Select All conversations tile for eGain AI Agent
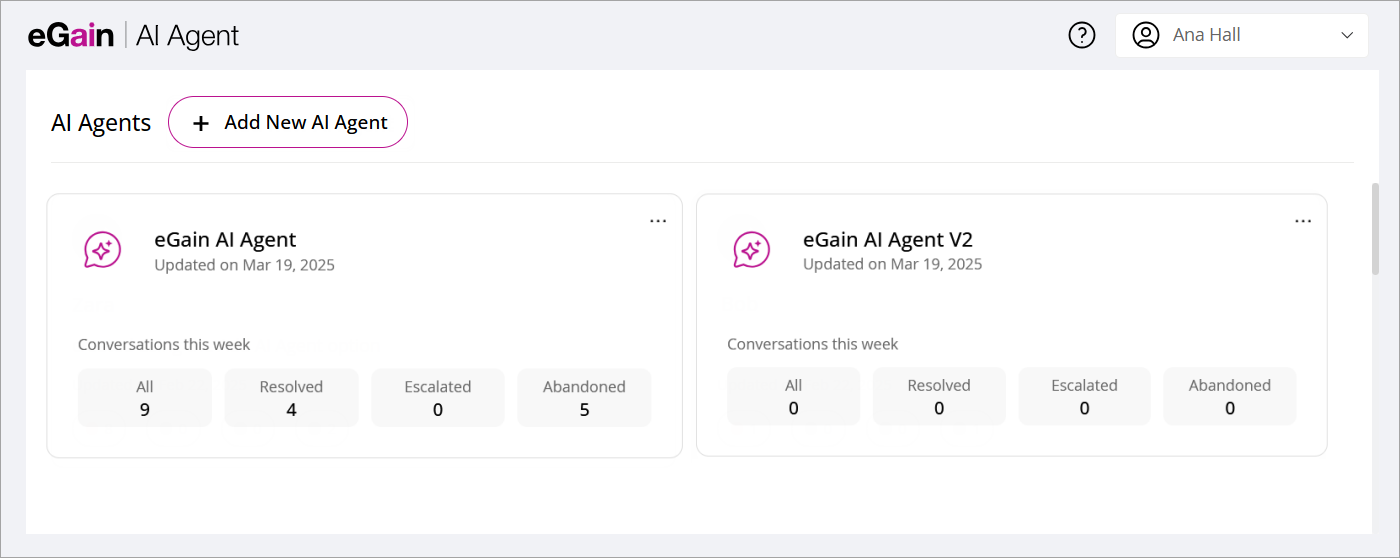 pyautogui.click(x=145, y=398)
